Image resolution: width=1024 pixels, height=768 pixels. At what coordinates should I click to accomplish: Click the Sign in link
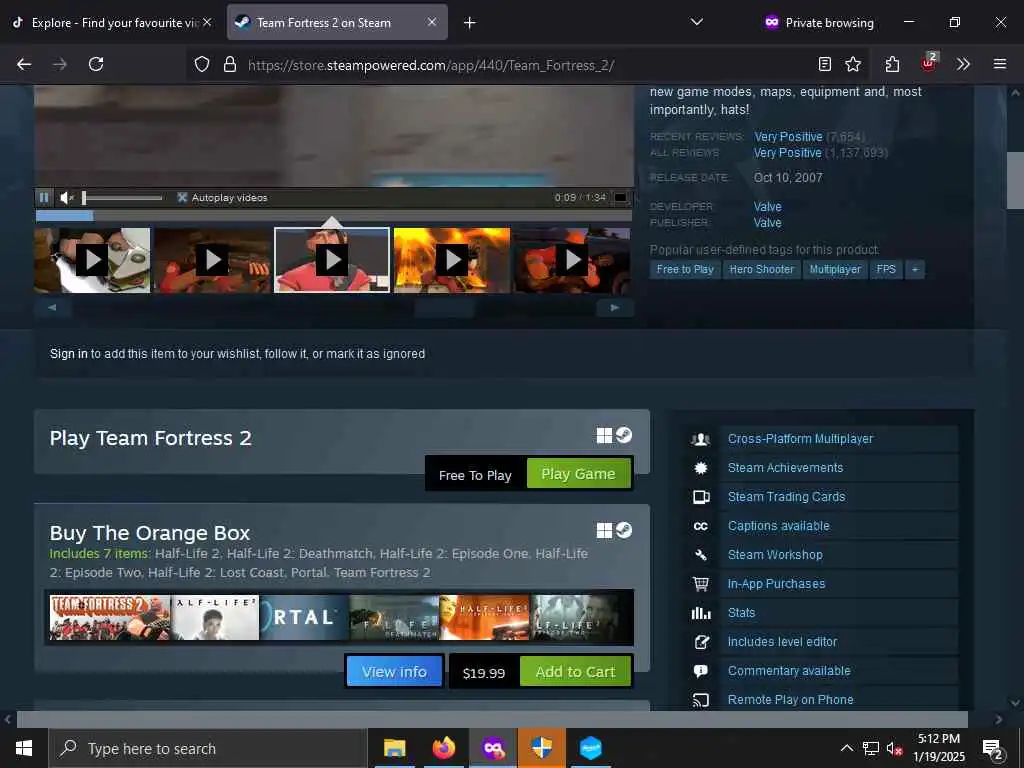(69, 353)
